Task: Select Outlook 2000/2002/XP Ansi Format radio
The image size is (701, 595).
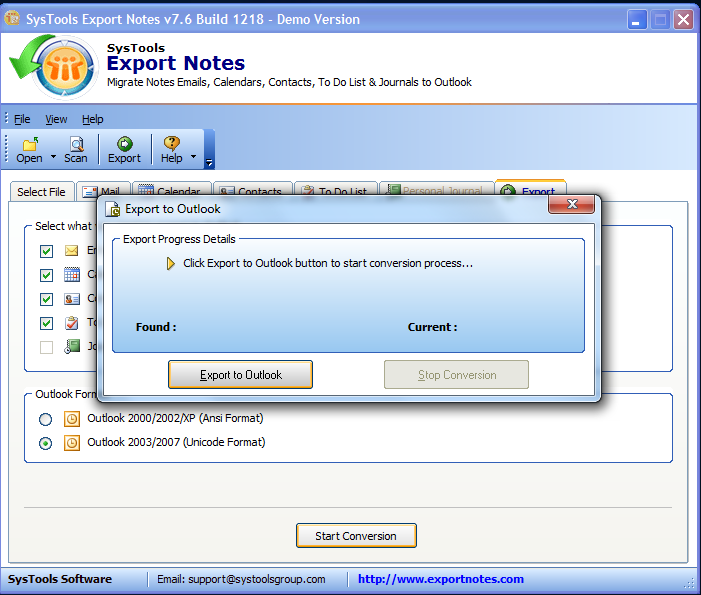Action: tap(46, 419)
